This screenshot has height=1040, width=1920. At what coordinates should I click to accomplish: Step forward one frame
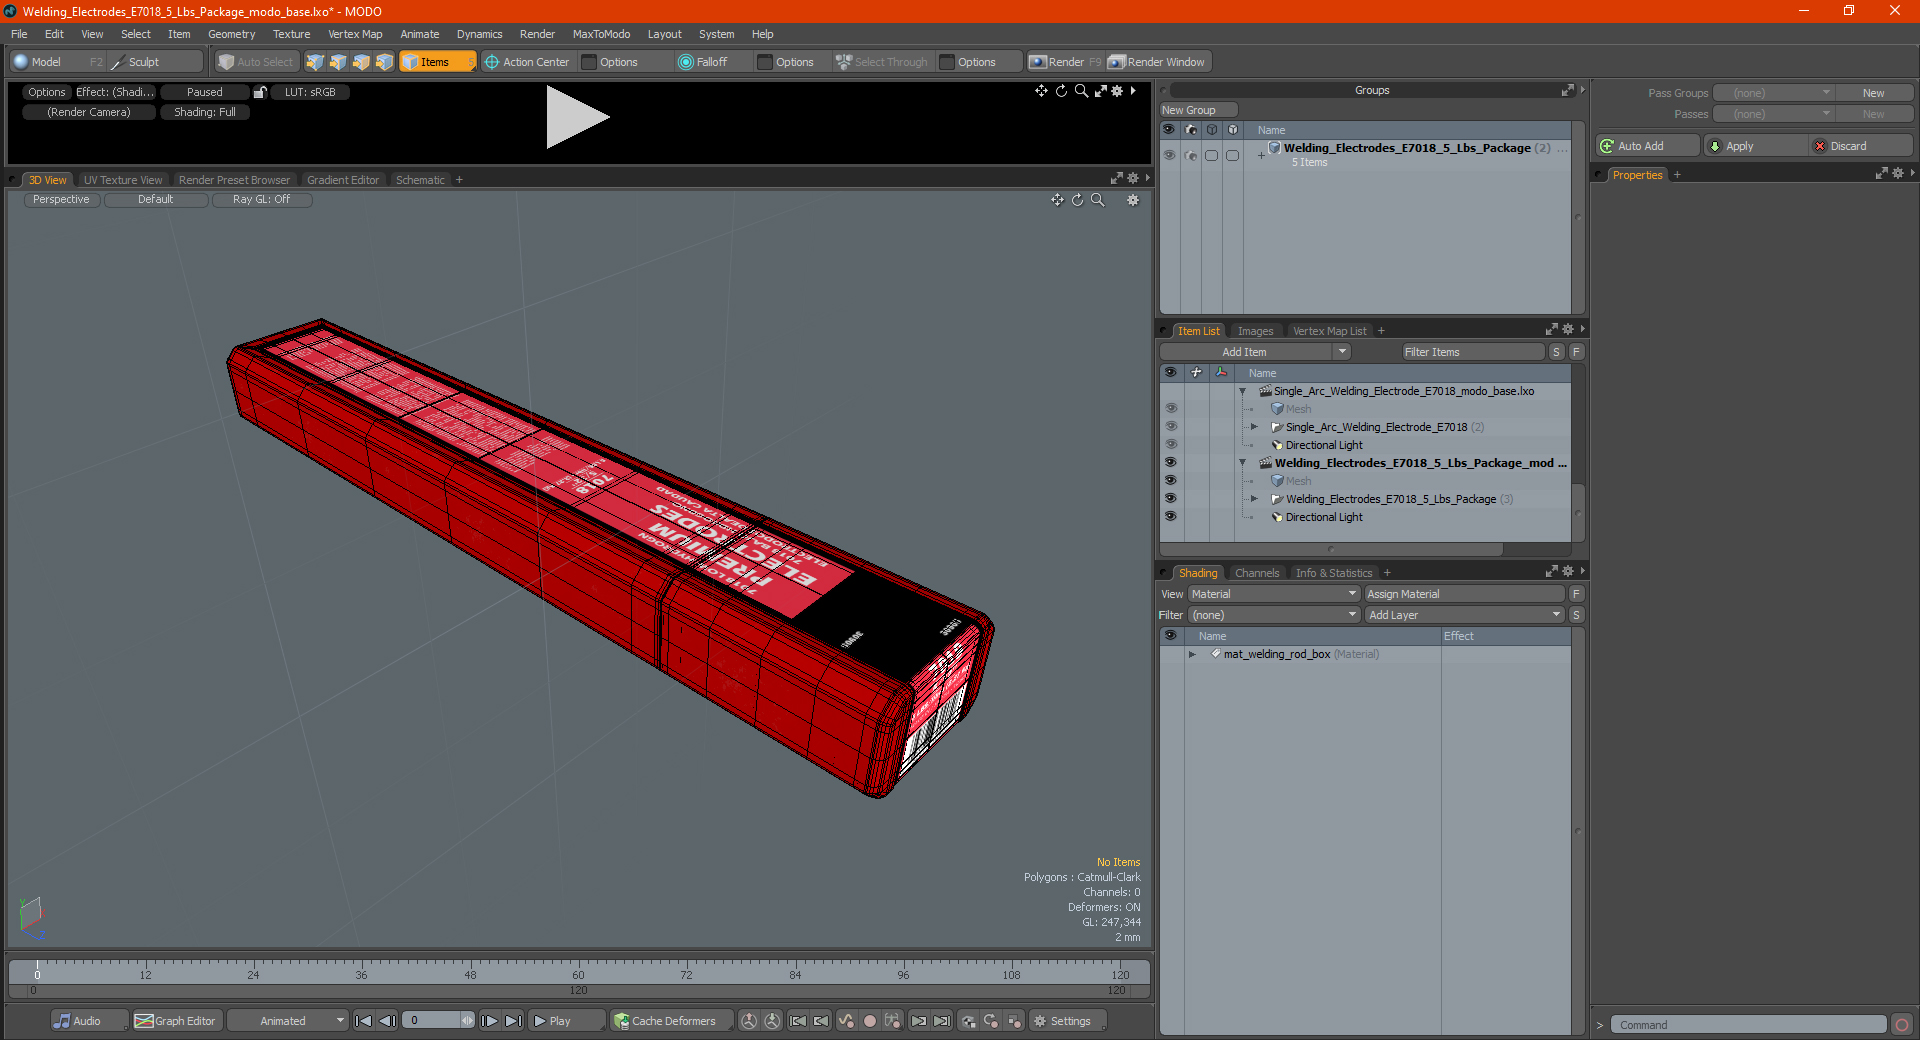(490, 1021)
